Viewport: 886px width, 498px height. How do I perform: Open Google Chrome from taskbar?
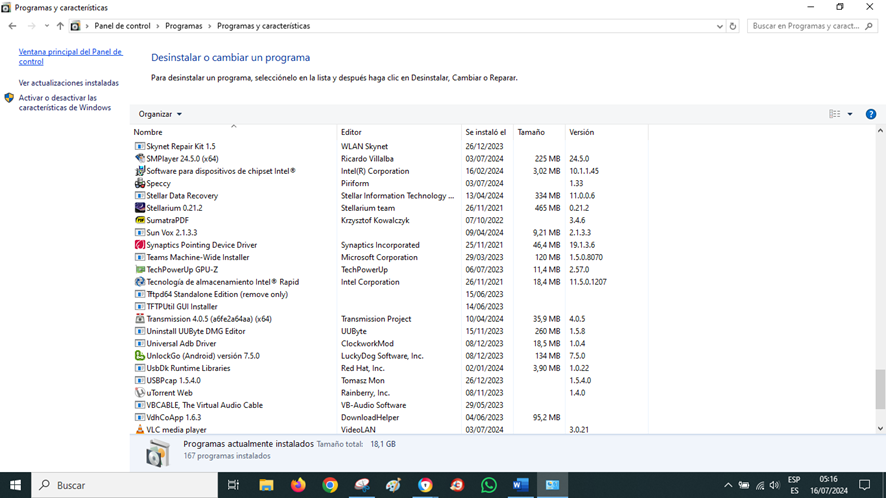(x=330, y=485)
